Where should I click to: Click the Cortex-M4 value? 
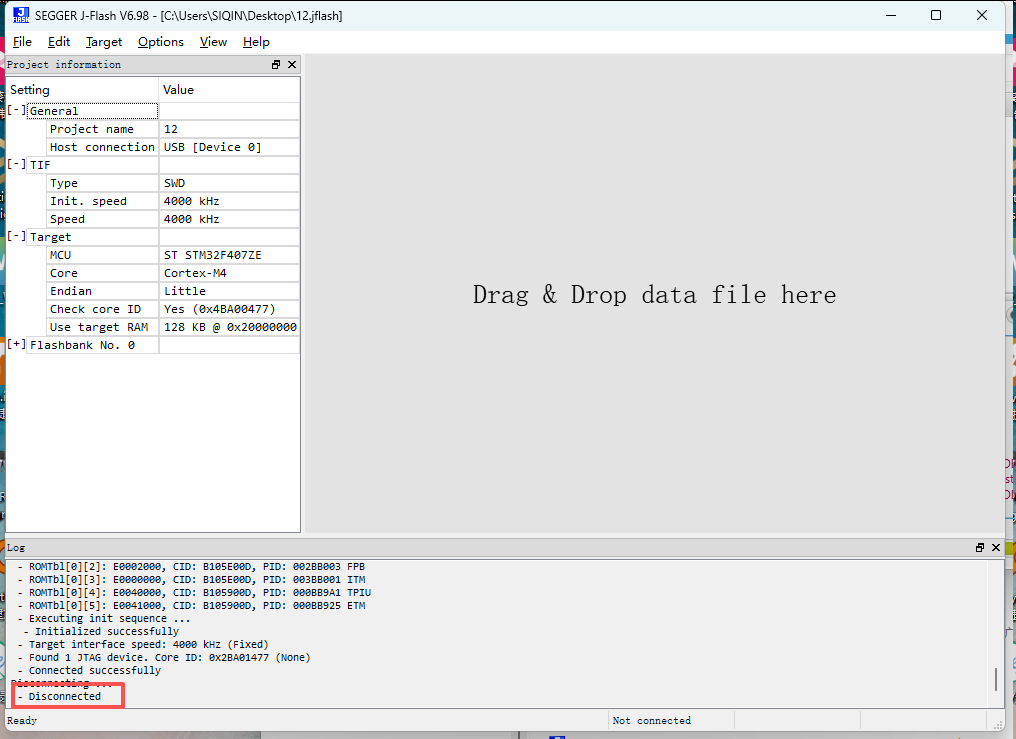[195, 273]
